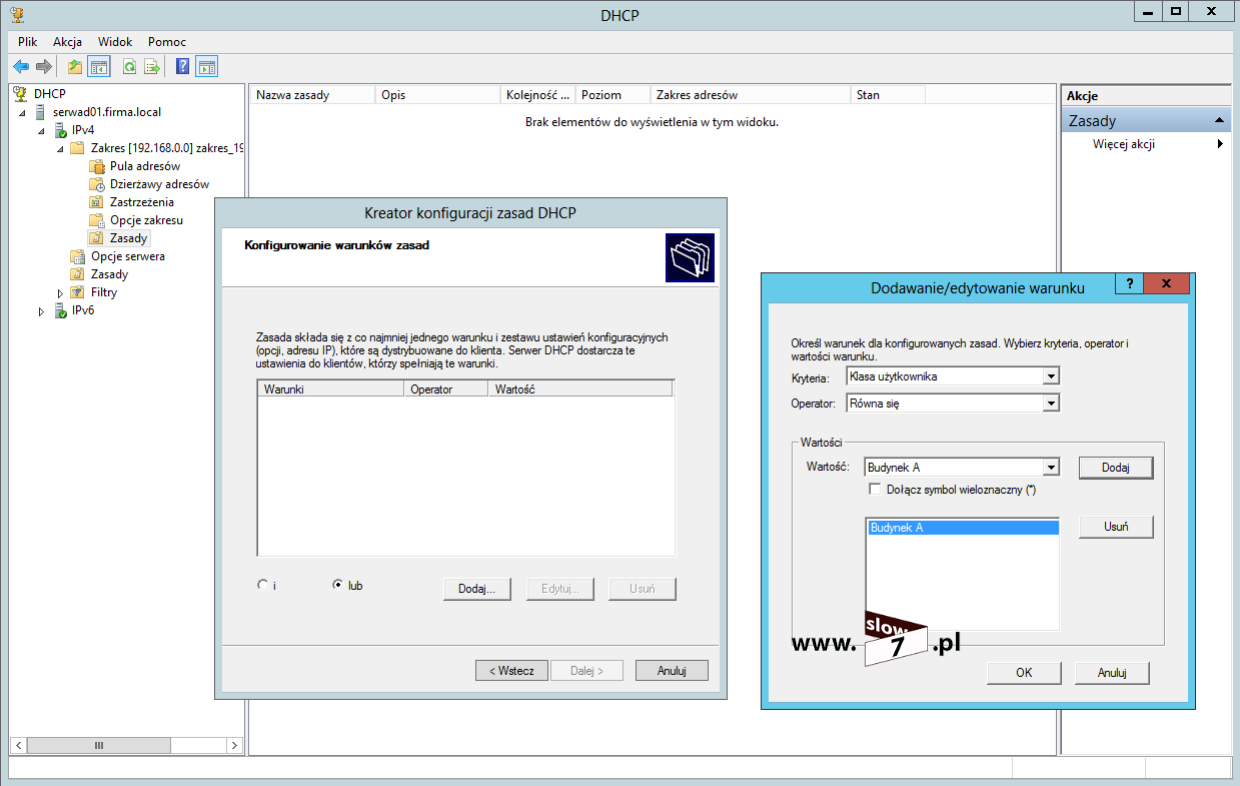The width and height of the screenshot is (1240, 786).
Task: Toggle the Show/Hide action pane icon
Action: 206,67
